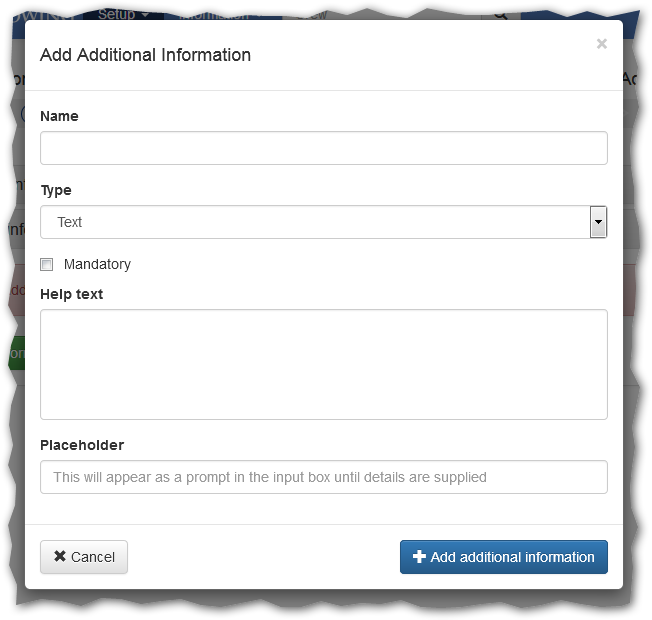
Task: Click the Add Additional Information dialog title
Action: tap(145, 55)
